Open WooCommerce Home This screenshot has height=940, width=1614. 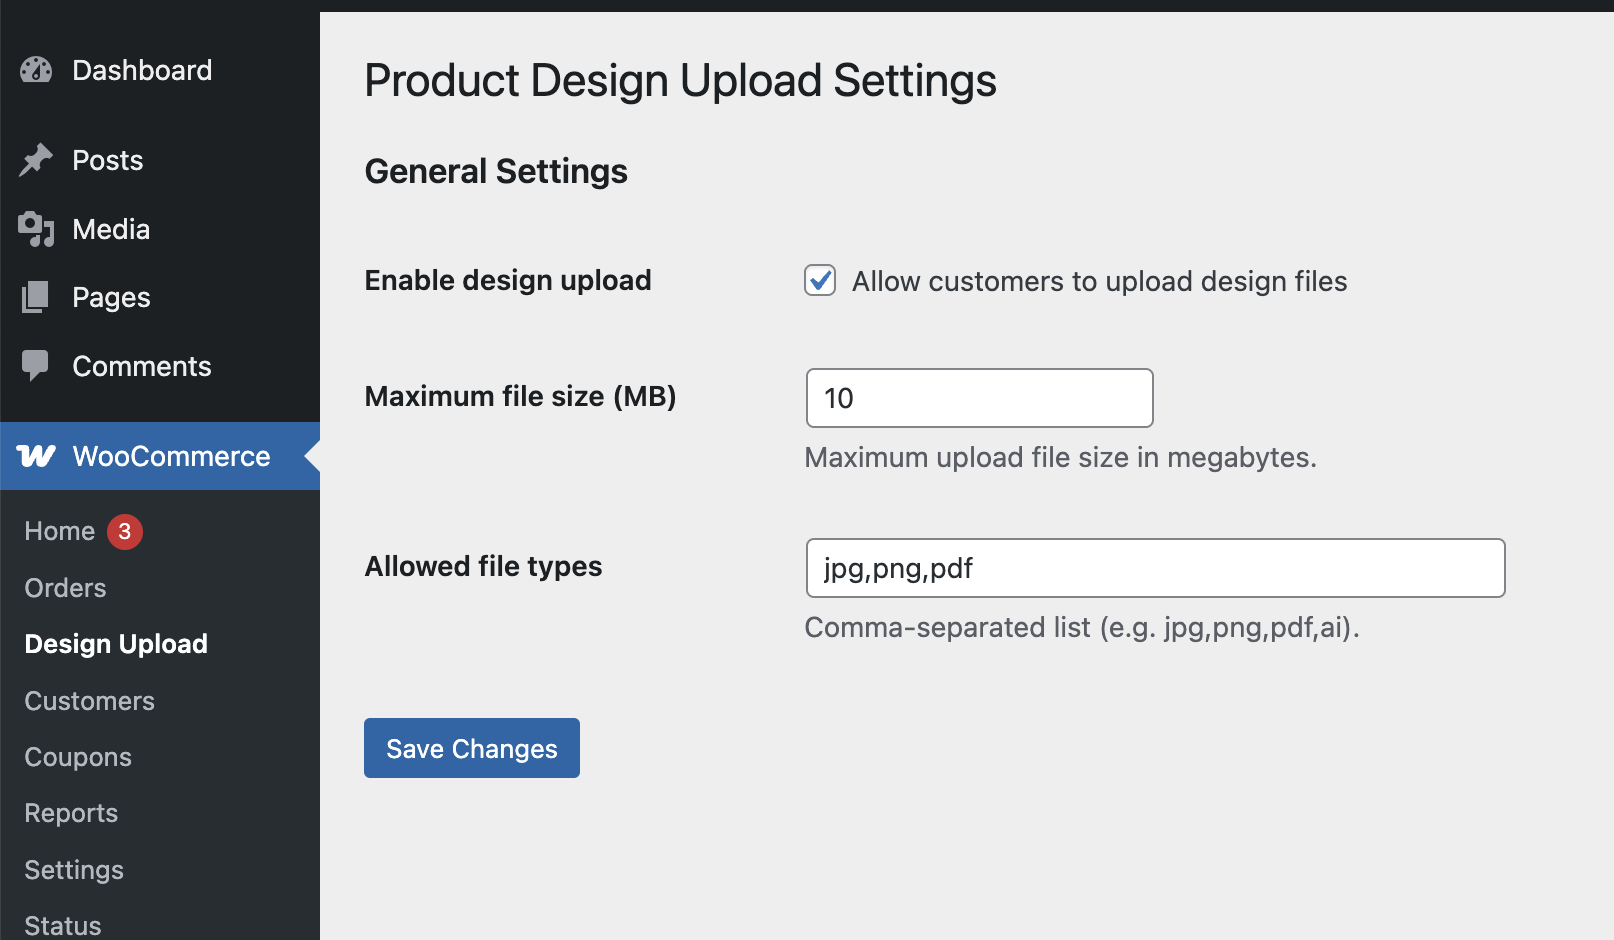click(x=58, y=531)
